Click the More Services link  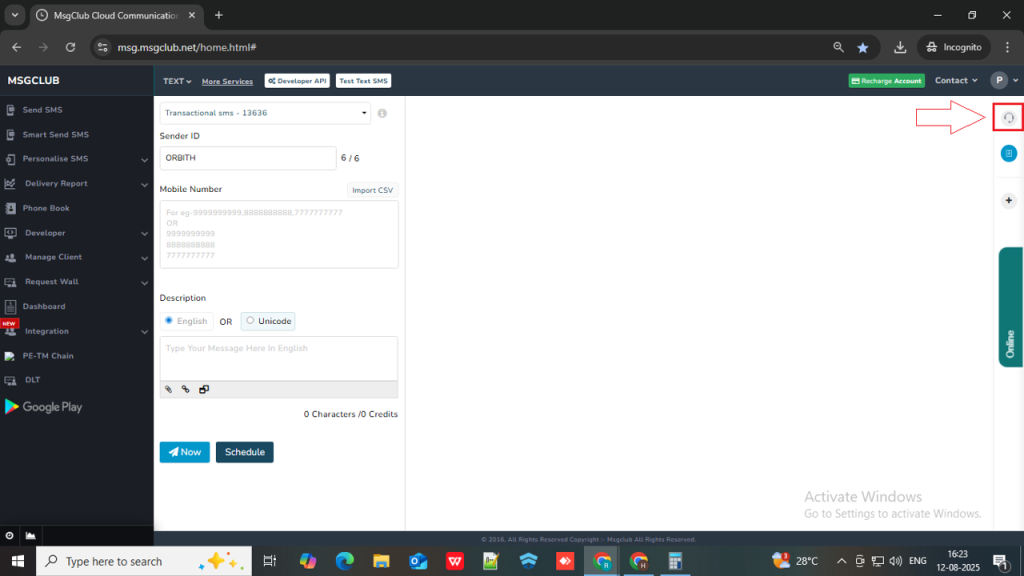(x=227, y=82)
